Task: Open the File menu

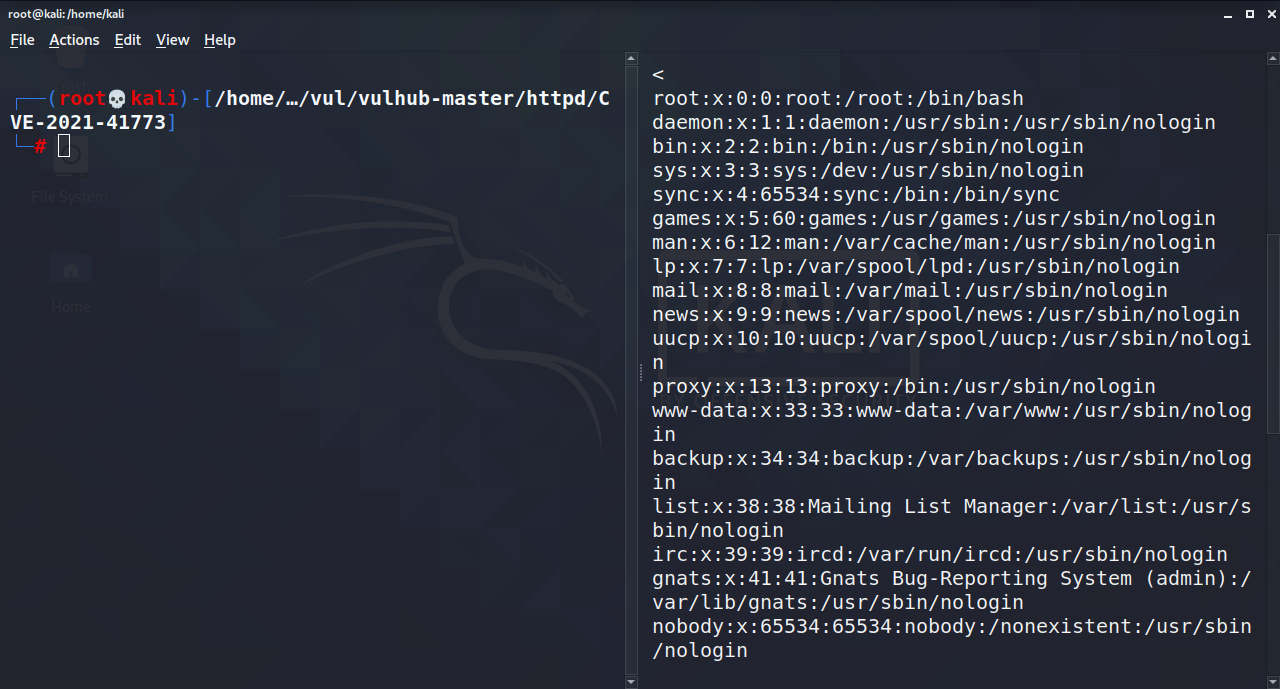Action: [22, 40]
